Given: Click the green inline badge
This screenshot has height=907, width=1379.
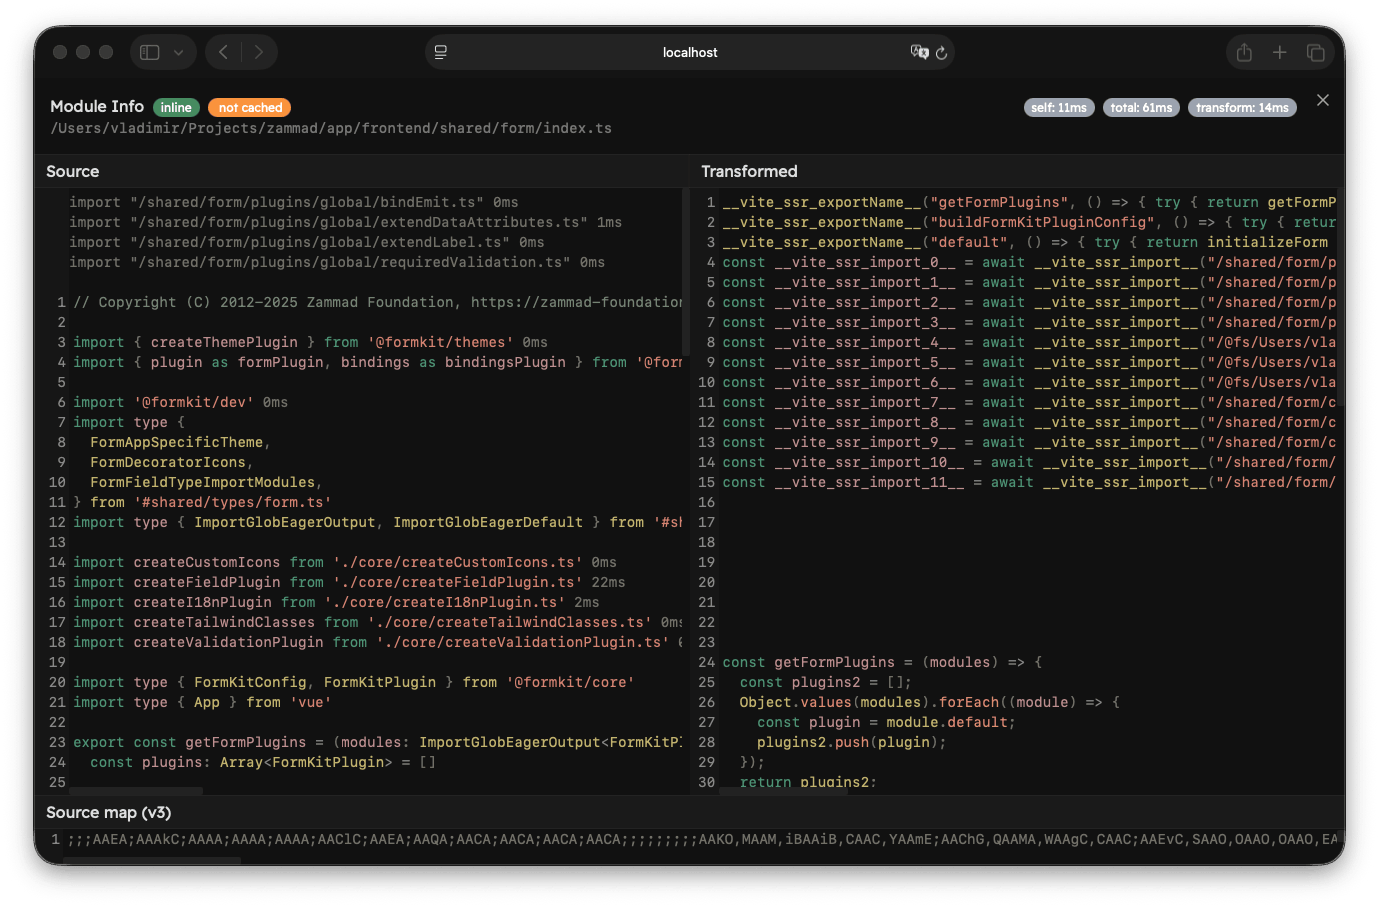Looking at the screenshot, I should pyautogui.click(x=176, y=107).
